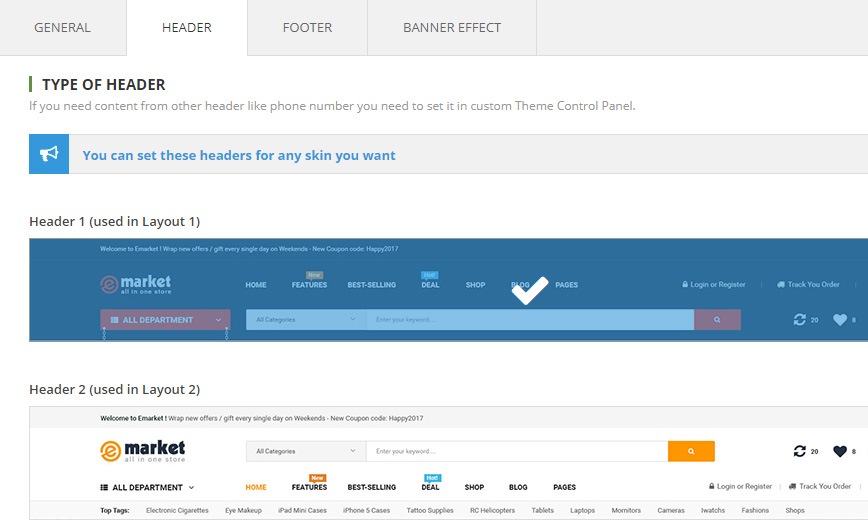The image size is (868, 528).
Task: Click the Emarket logo in Header 1
Action: [x=136, y=284]
